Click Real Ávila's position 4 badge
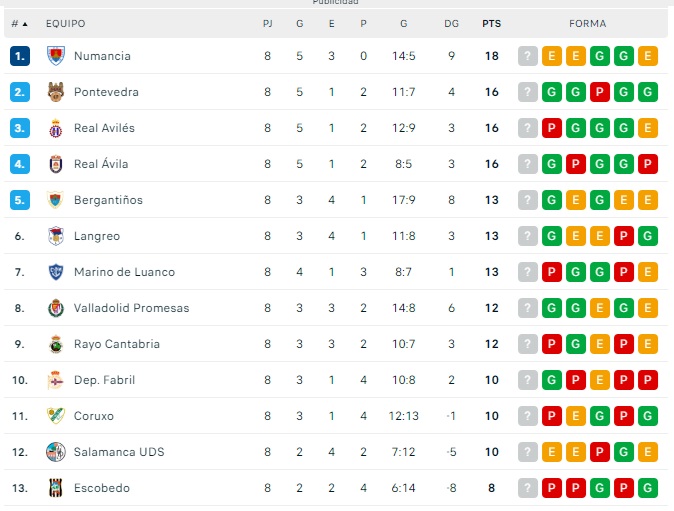Image resolution: width=674 pixels, height=511 pixels. point(20,164)
